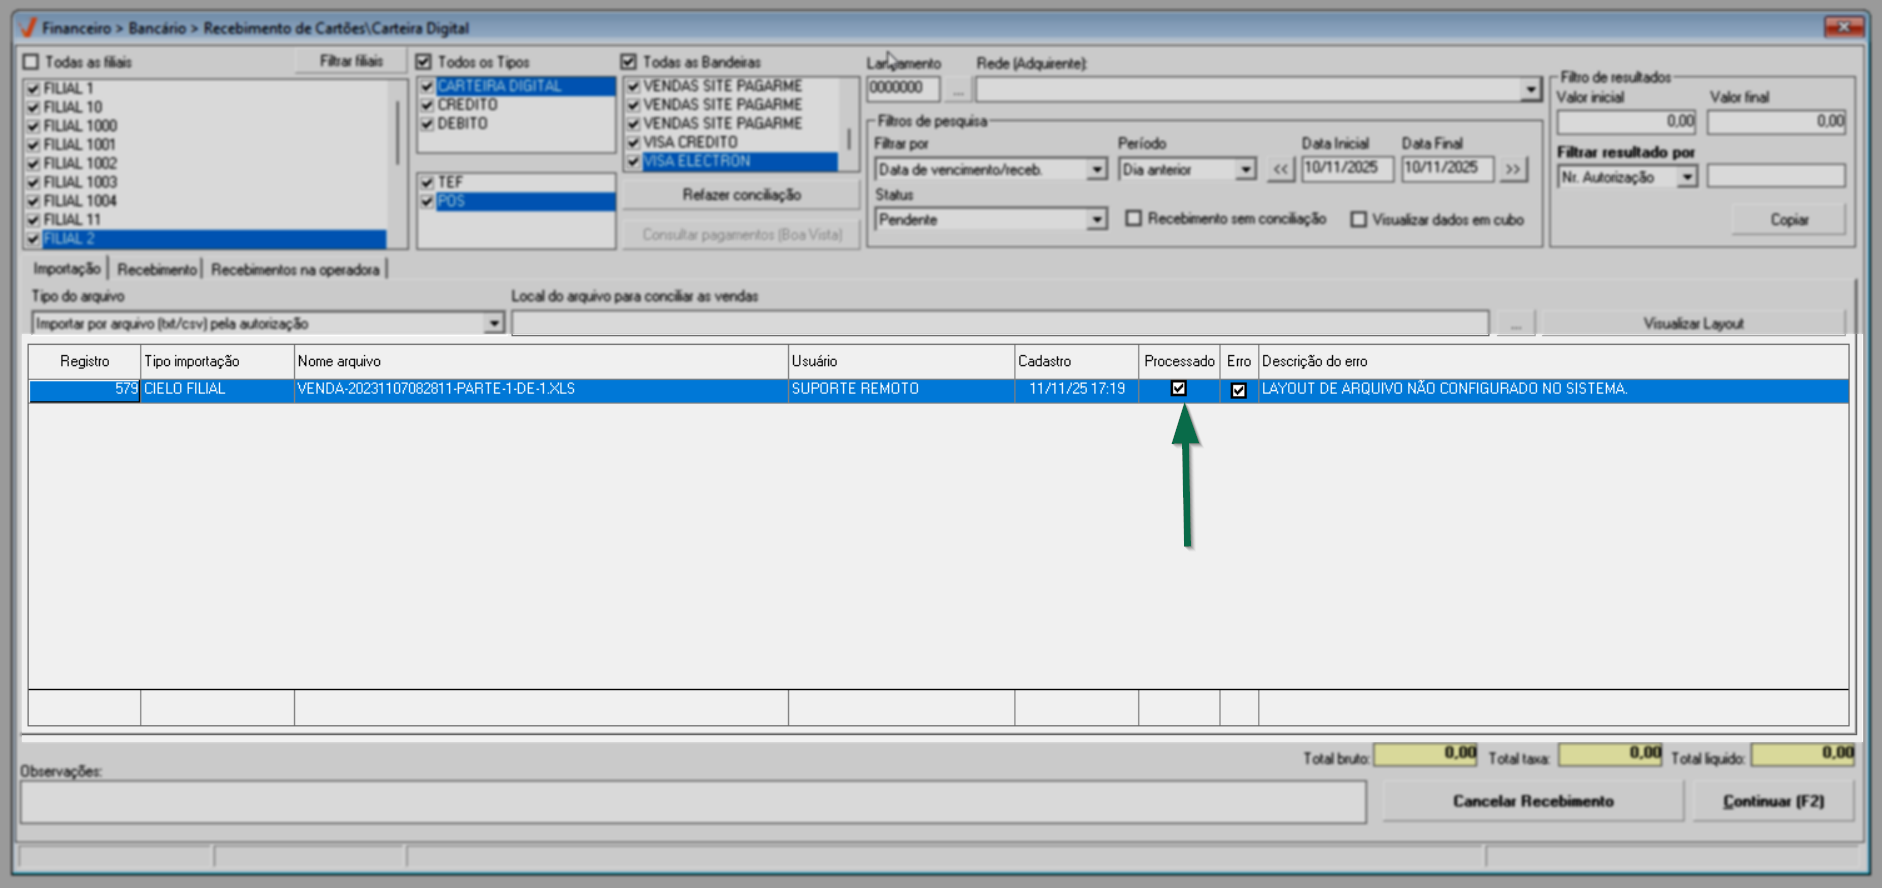
Task: Uncheck CREDITO type checkbox
Action: point(427,105)
